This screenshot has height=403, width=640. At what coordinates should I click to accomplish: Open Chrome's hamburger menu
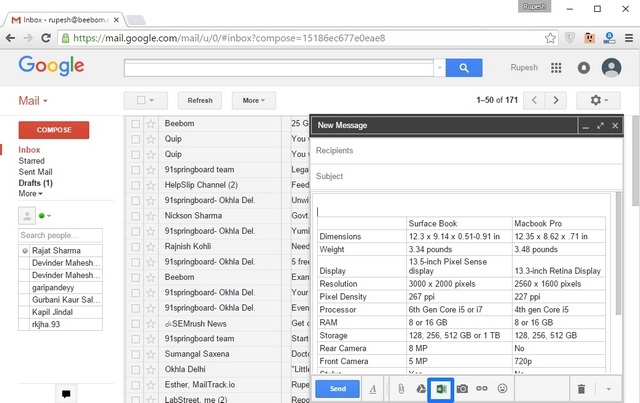click(x=629, y=38)
